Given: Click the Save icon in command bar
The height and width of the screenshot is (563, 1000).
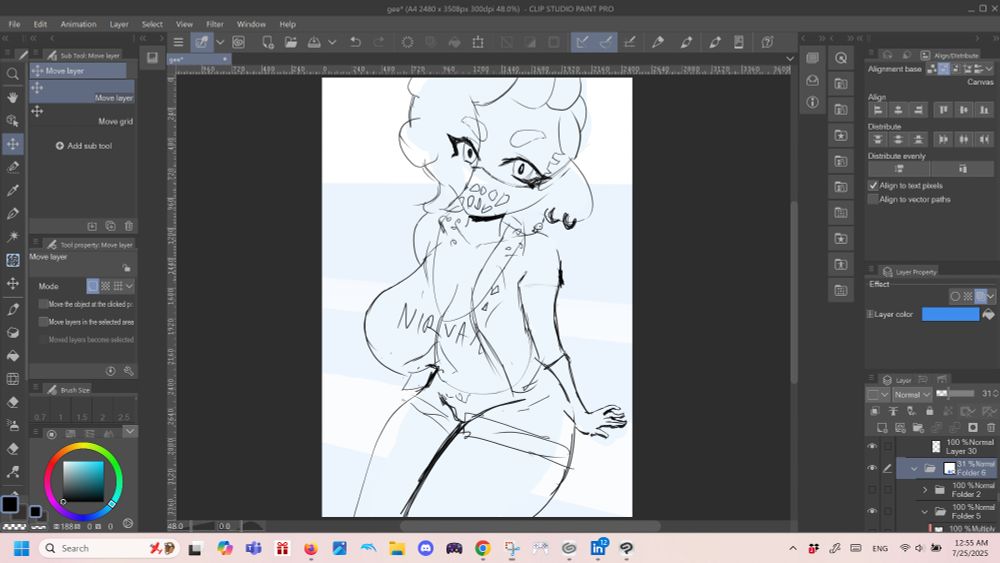Looking at the screenshot, I should point(314,42).
